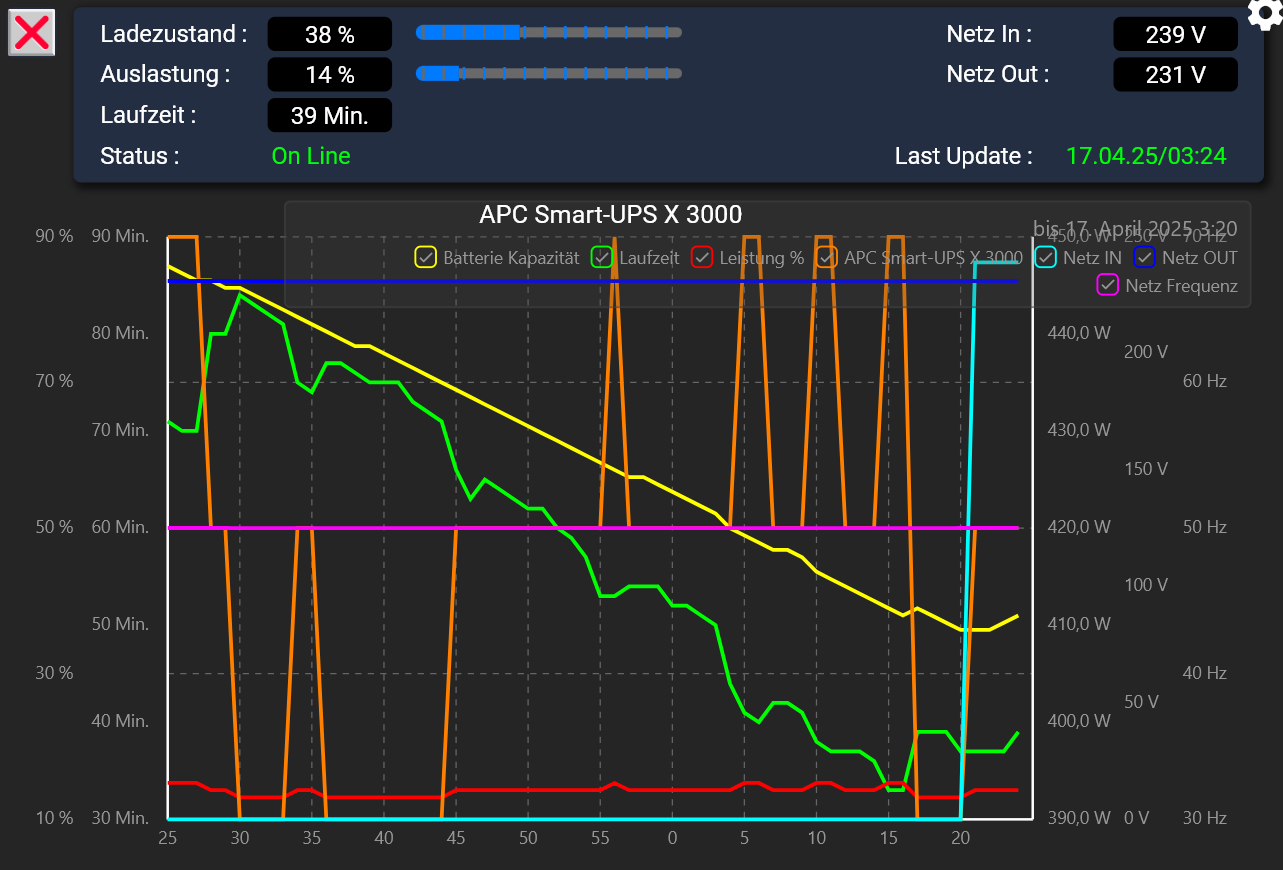Click the Auslastung load bar
The height and width of the screenshot is (870, 1283).
tap(549, 73)
